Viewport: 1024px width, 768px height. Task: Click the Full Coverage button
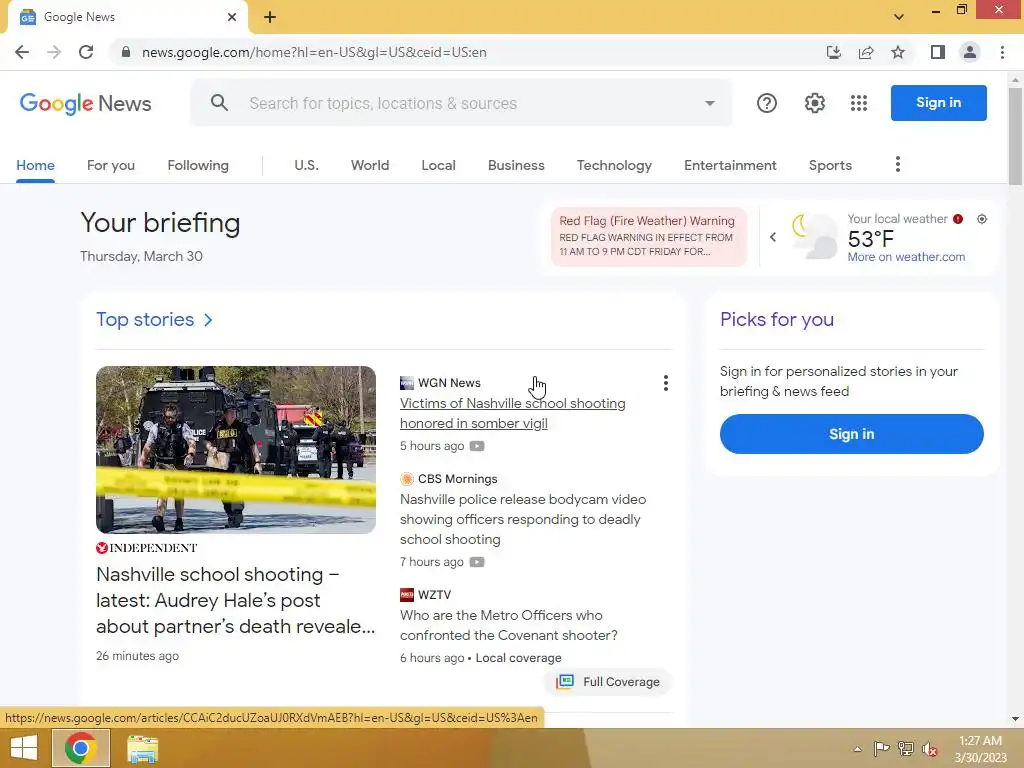pyautogui.click(x=608, y=682)
